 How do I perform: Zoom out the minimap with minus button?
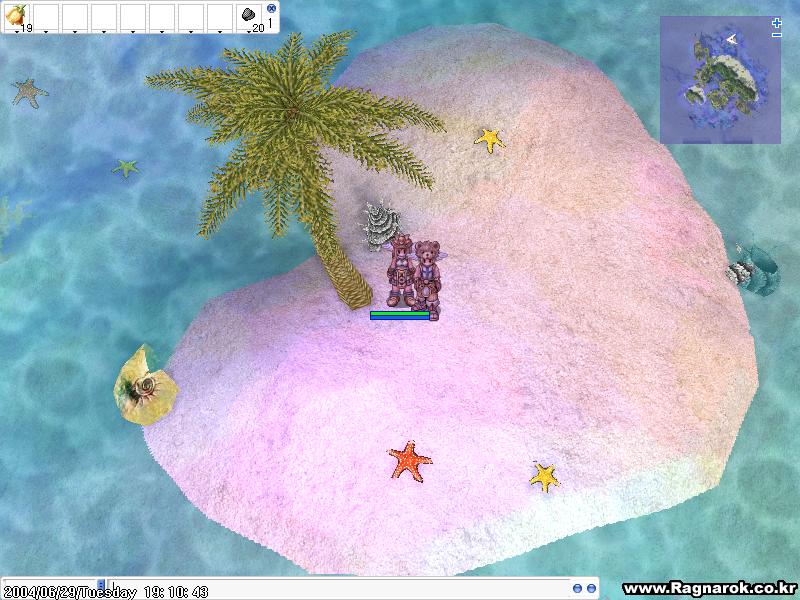(777, 35)
